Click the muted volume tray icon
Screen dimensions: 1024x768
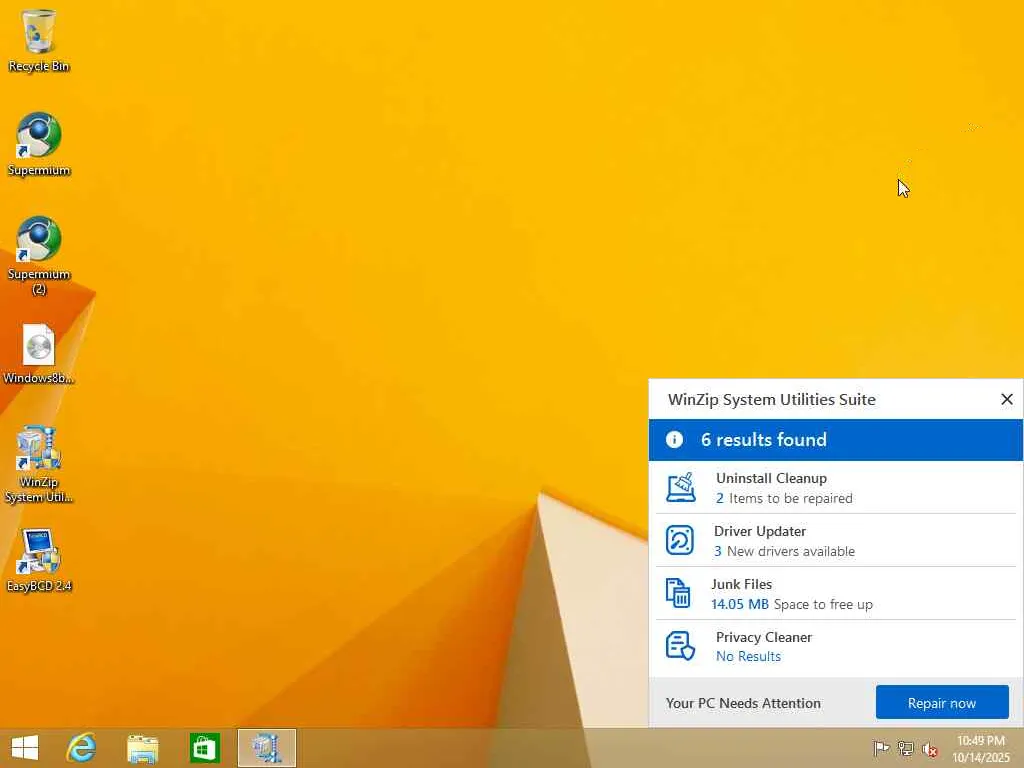[x=929, y=749]
